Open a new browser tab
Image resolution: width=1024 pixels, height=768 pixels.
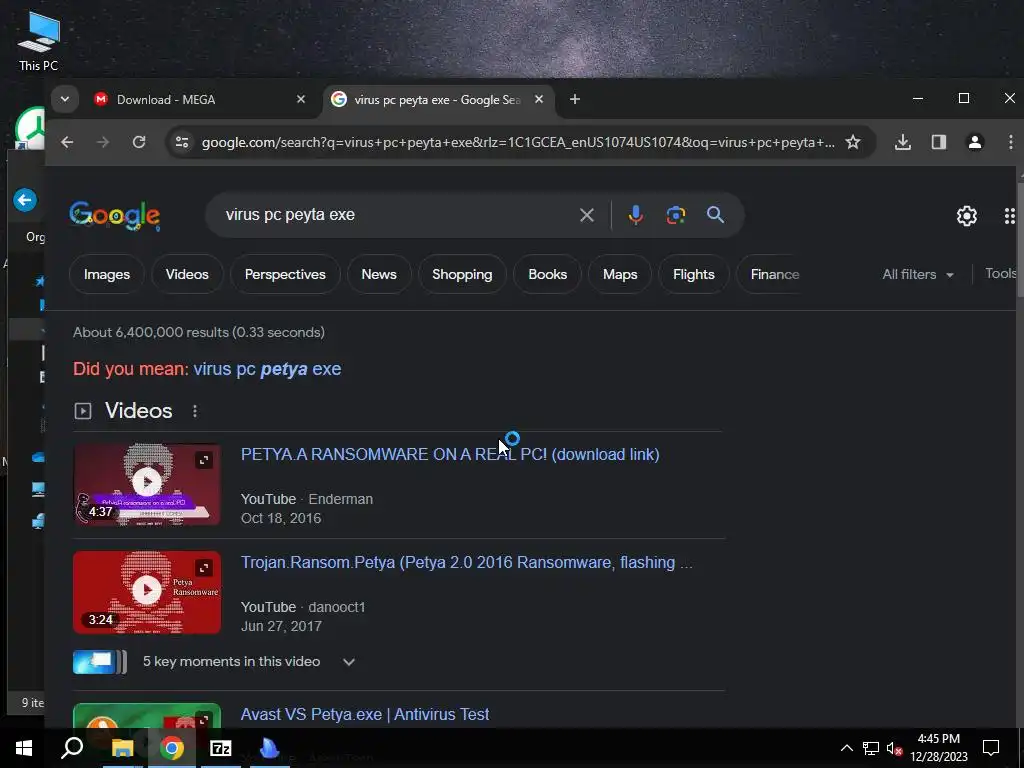tap(575, 99)
